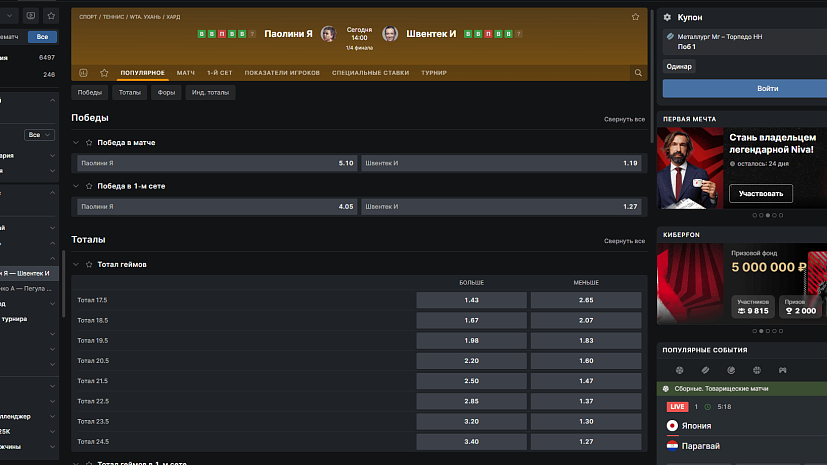This screenshot has width=827, height=465.
Task: Open the '1-й сет' tab
Action: [x=220, y=73]
